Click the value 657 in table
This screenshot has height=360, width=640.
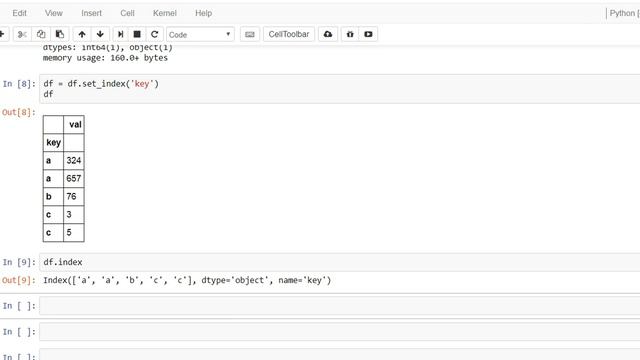click(74, 178)
